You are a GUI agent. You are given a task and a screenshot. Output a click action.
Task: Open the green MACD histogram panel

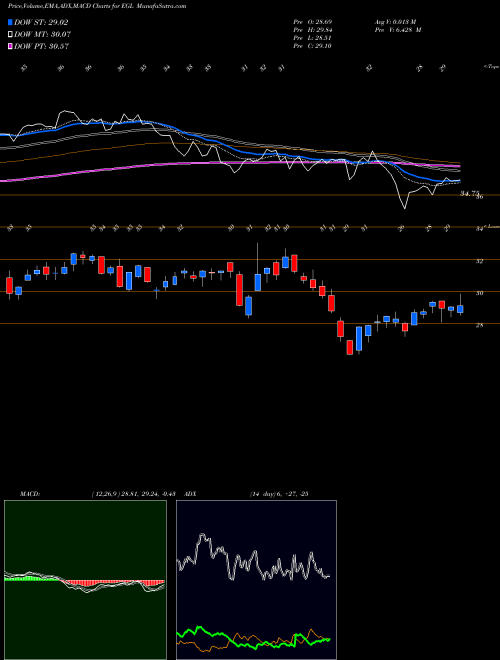[85, 580]
